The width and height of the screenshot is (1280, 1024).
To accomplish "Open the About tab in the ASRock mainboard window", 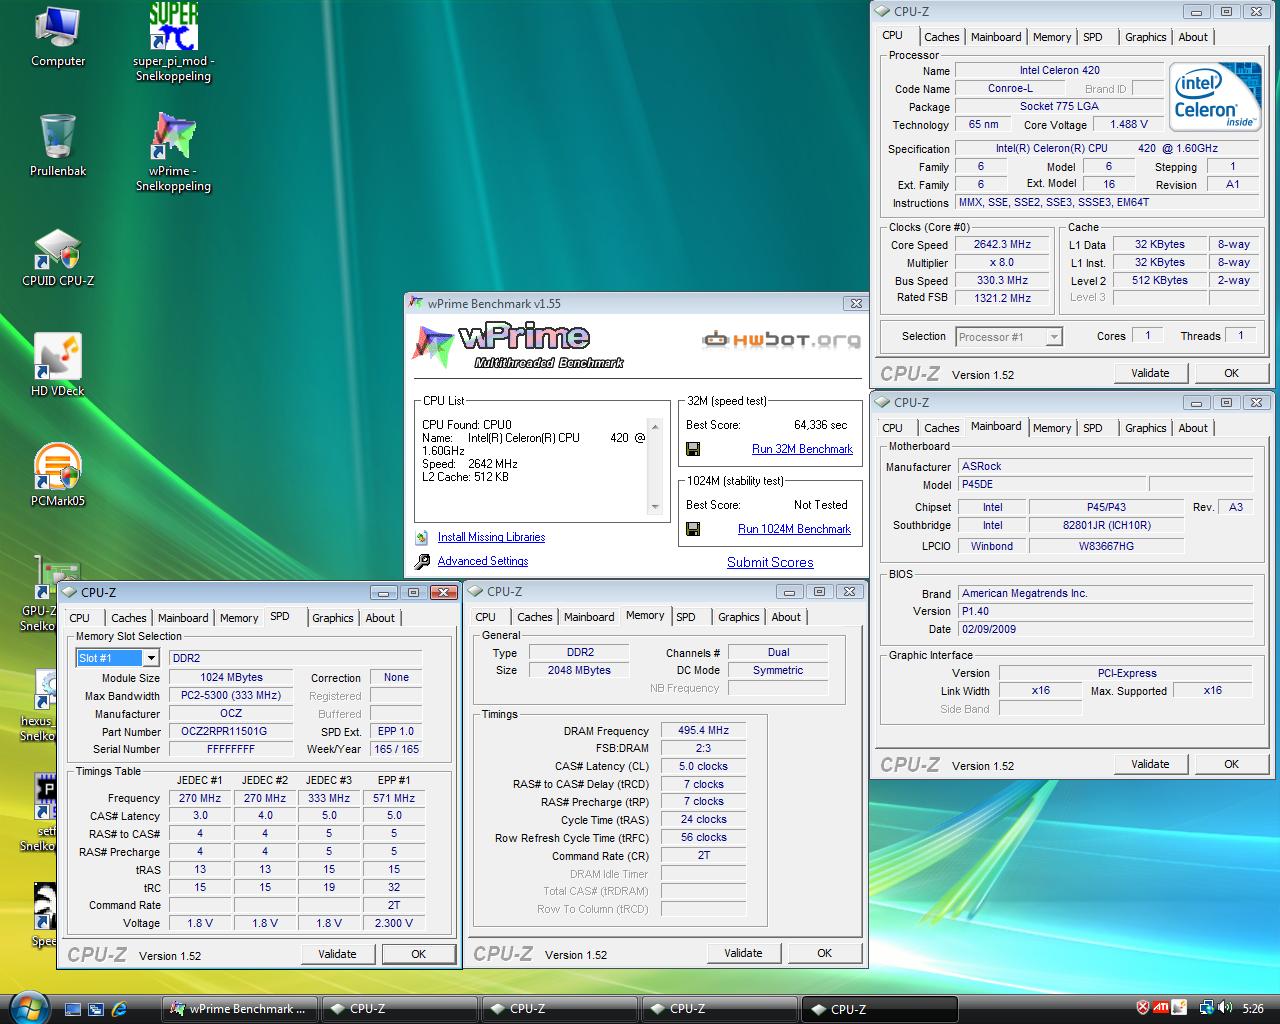I will click(x=1192, y=428).
